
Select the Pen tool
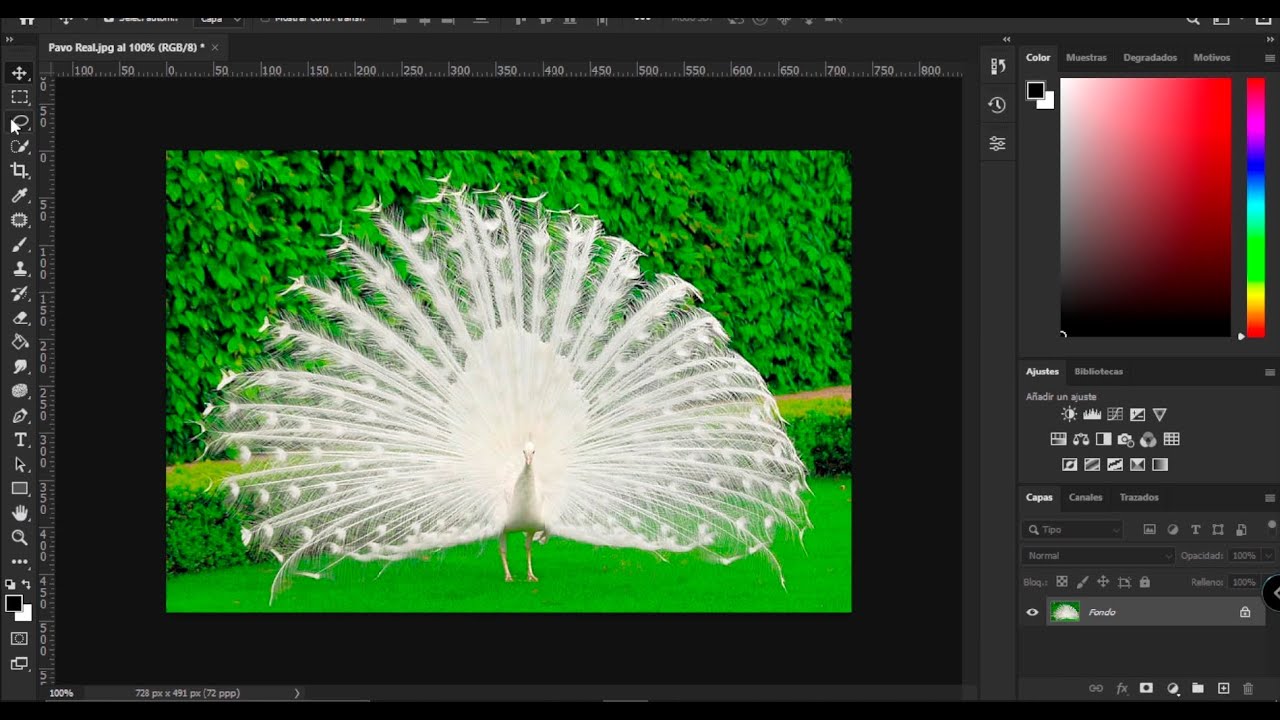click(x=19, y=416)
